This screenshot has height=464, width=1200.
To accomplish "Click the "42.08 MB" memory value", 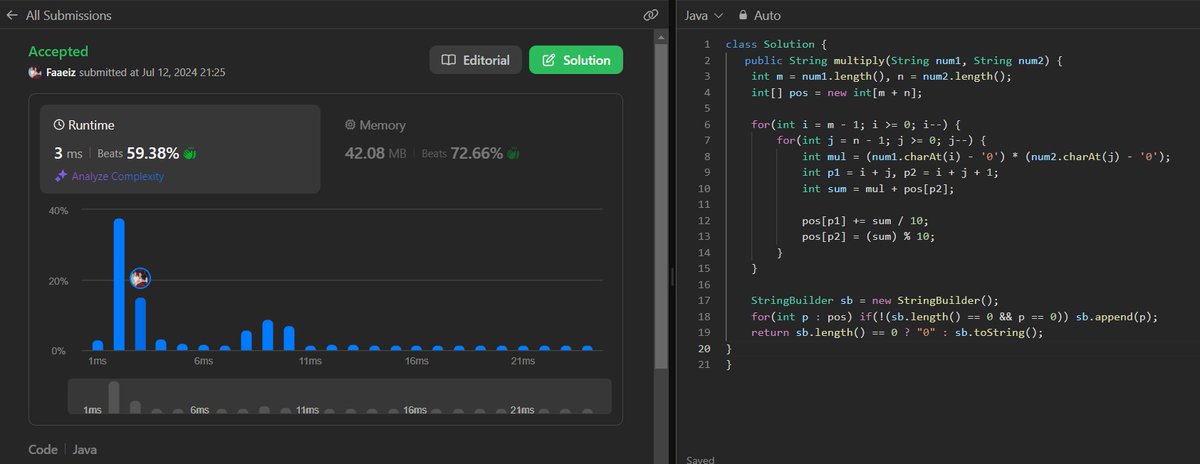I will click(x=375, y=153).
